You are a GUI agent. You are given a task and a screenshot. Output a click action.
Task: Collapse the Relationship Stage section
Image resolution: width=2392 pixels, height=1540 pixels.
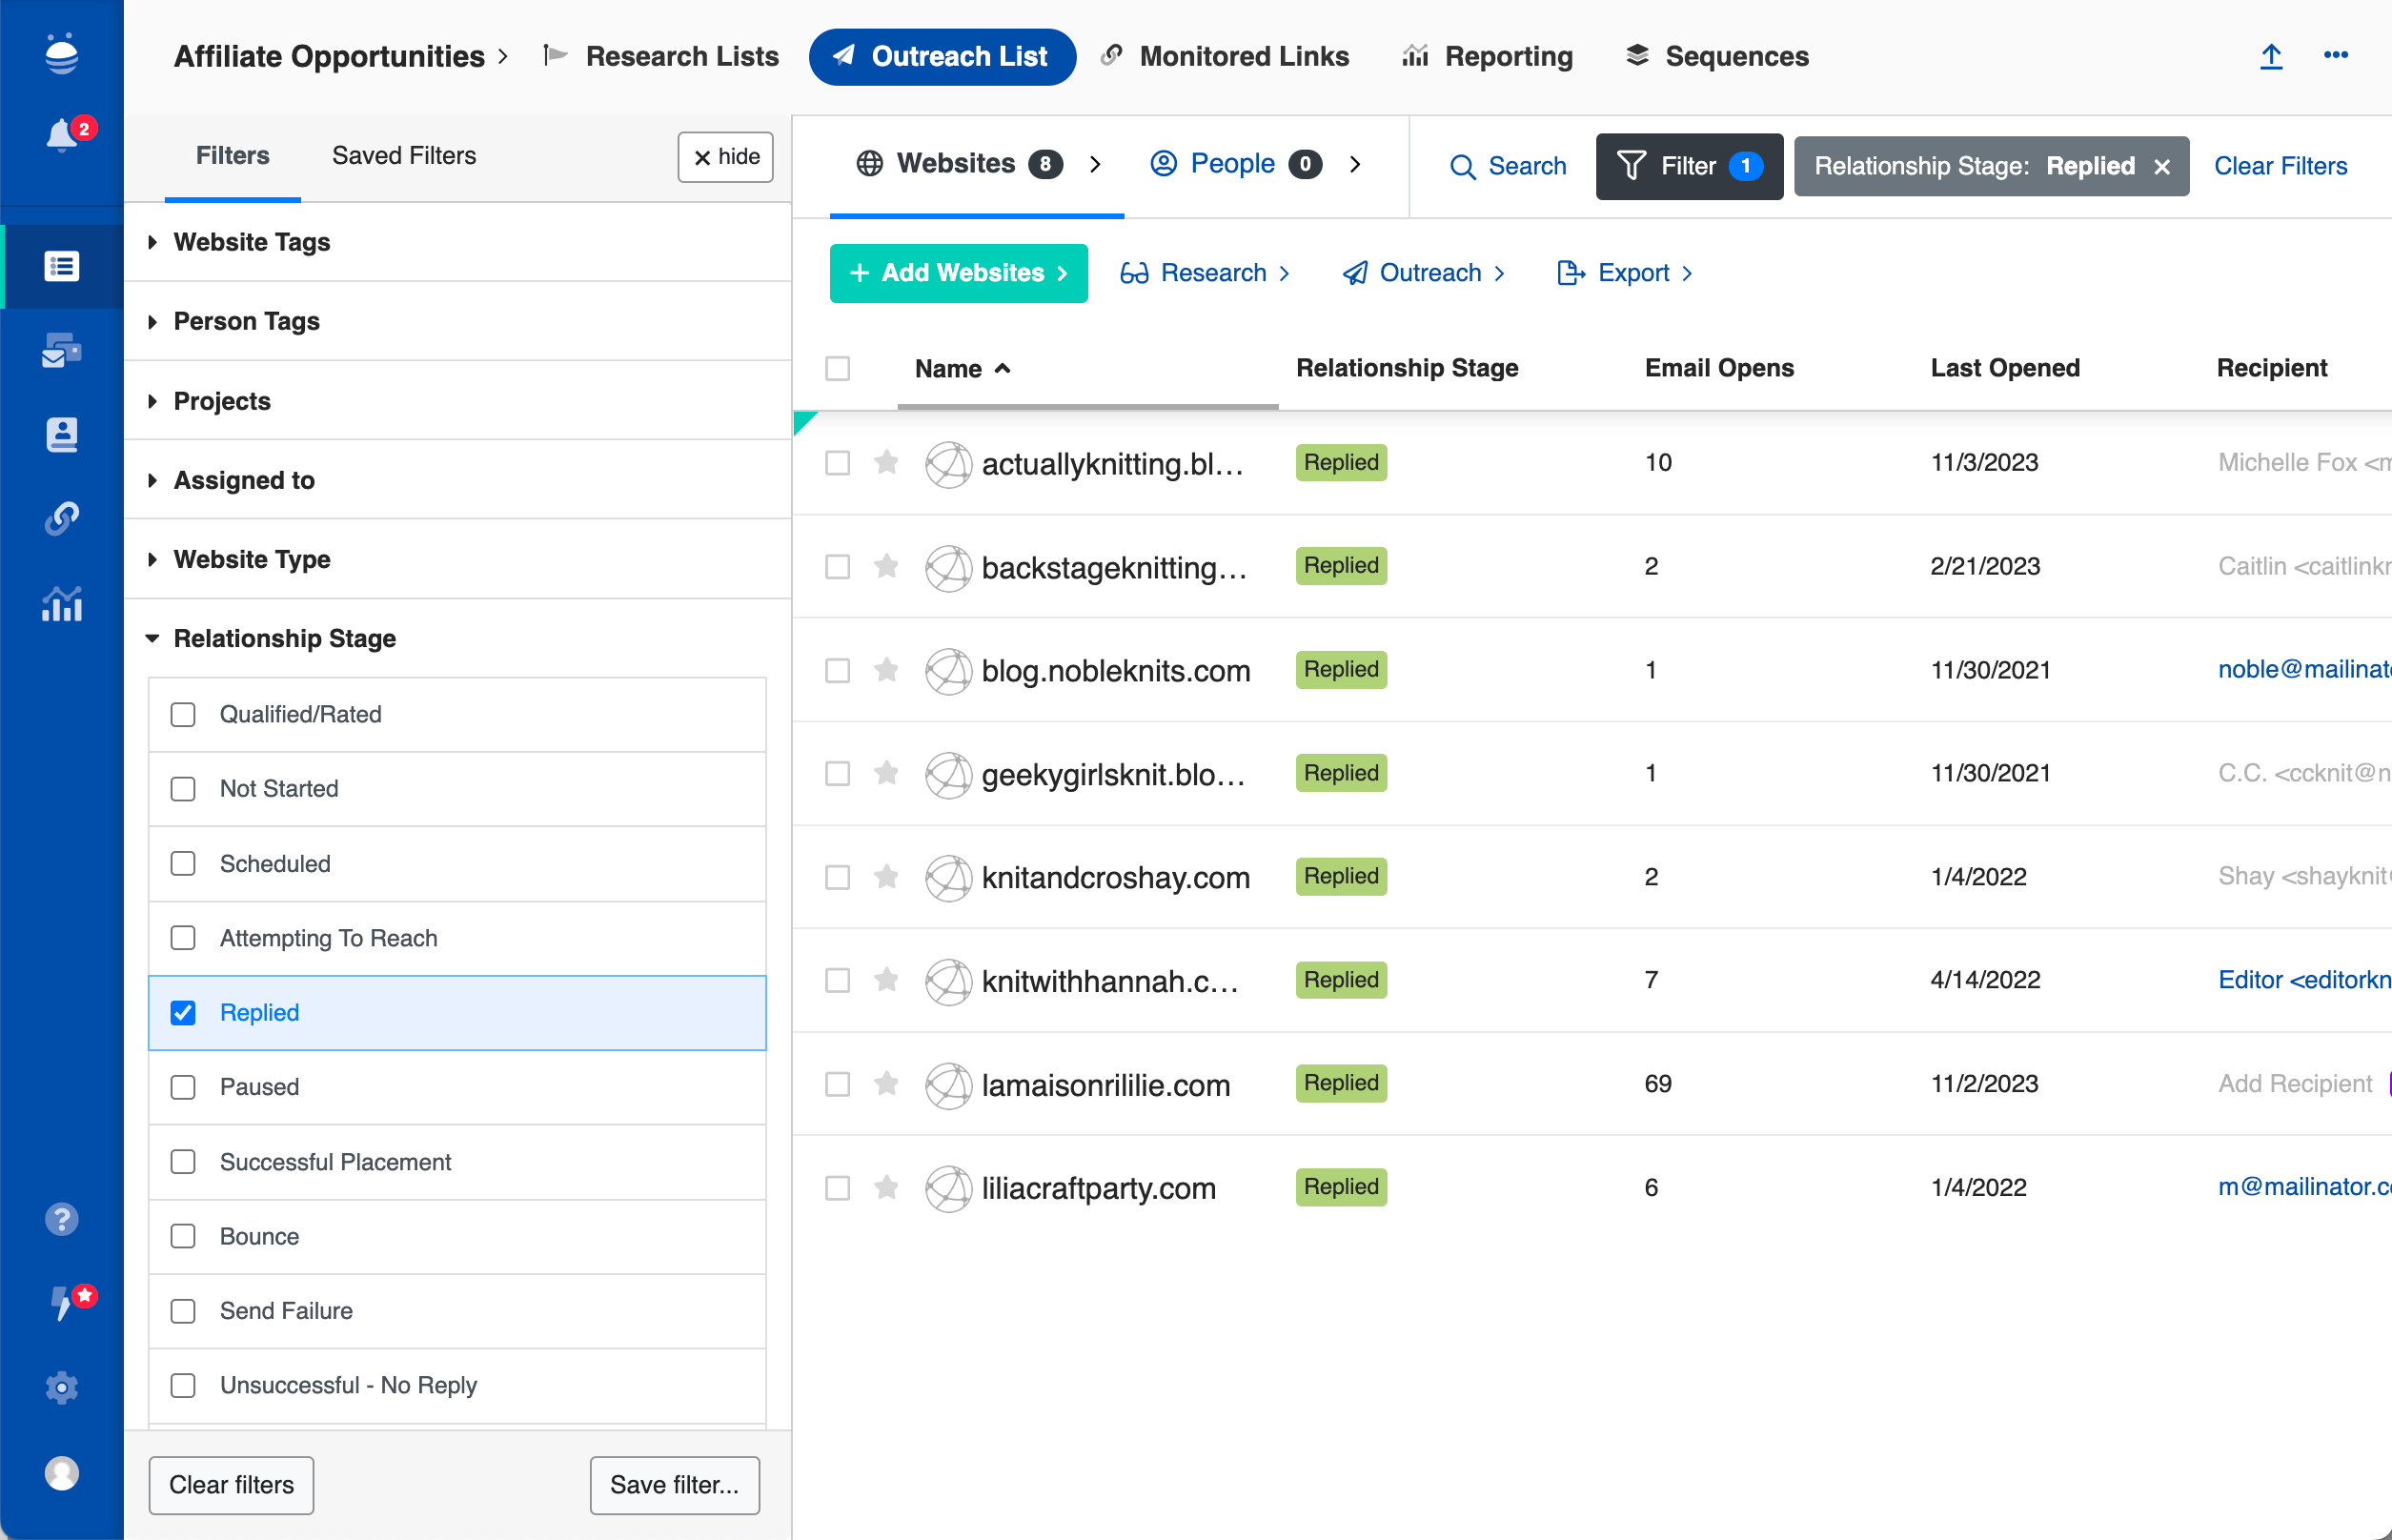tap(284, 638)
